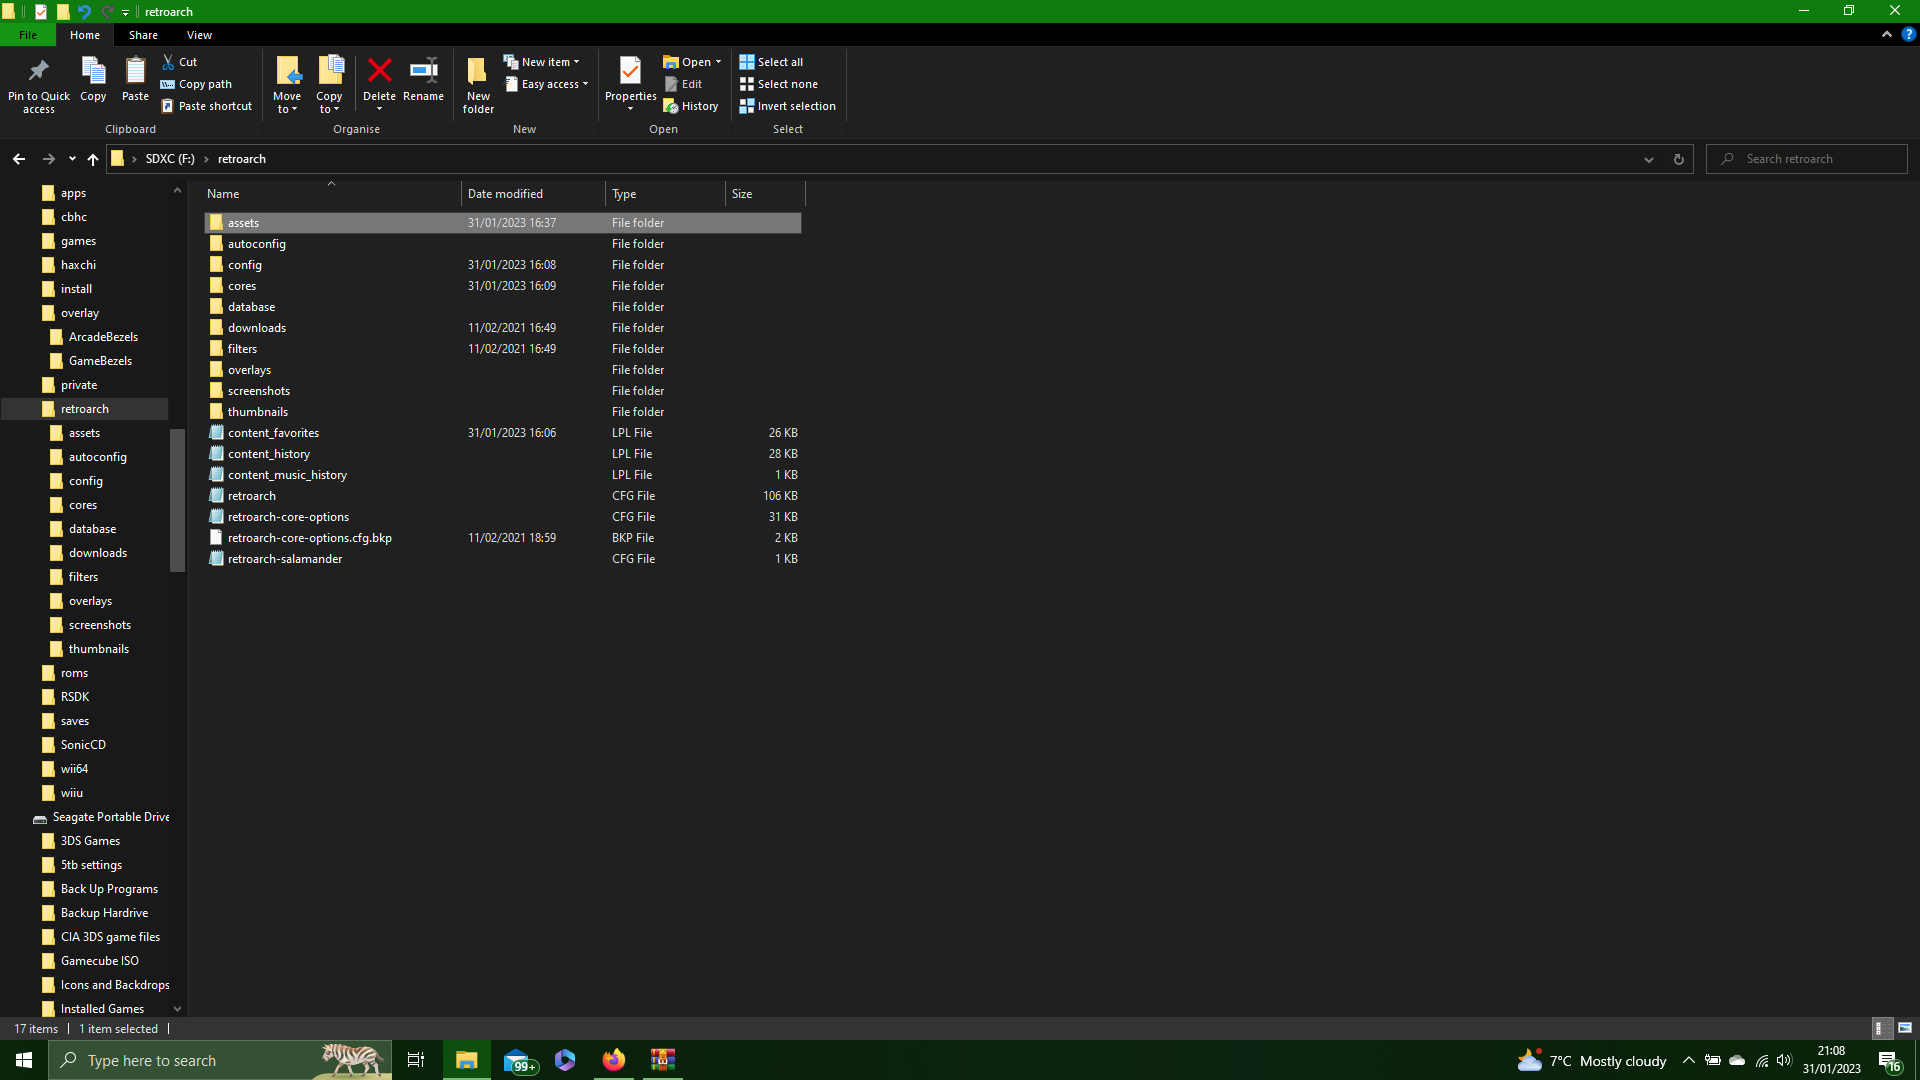Open the Windows Start menu
1920x1080 pixels.
coord(24,1060)
